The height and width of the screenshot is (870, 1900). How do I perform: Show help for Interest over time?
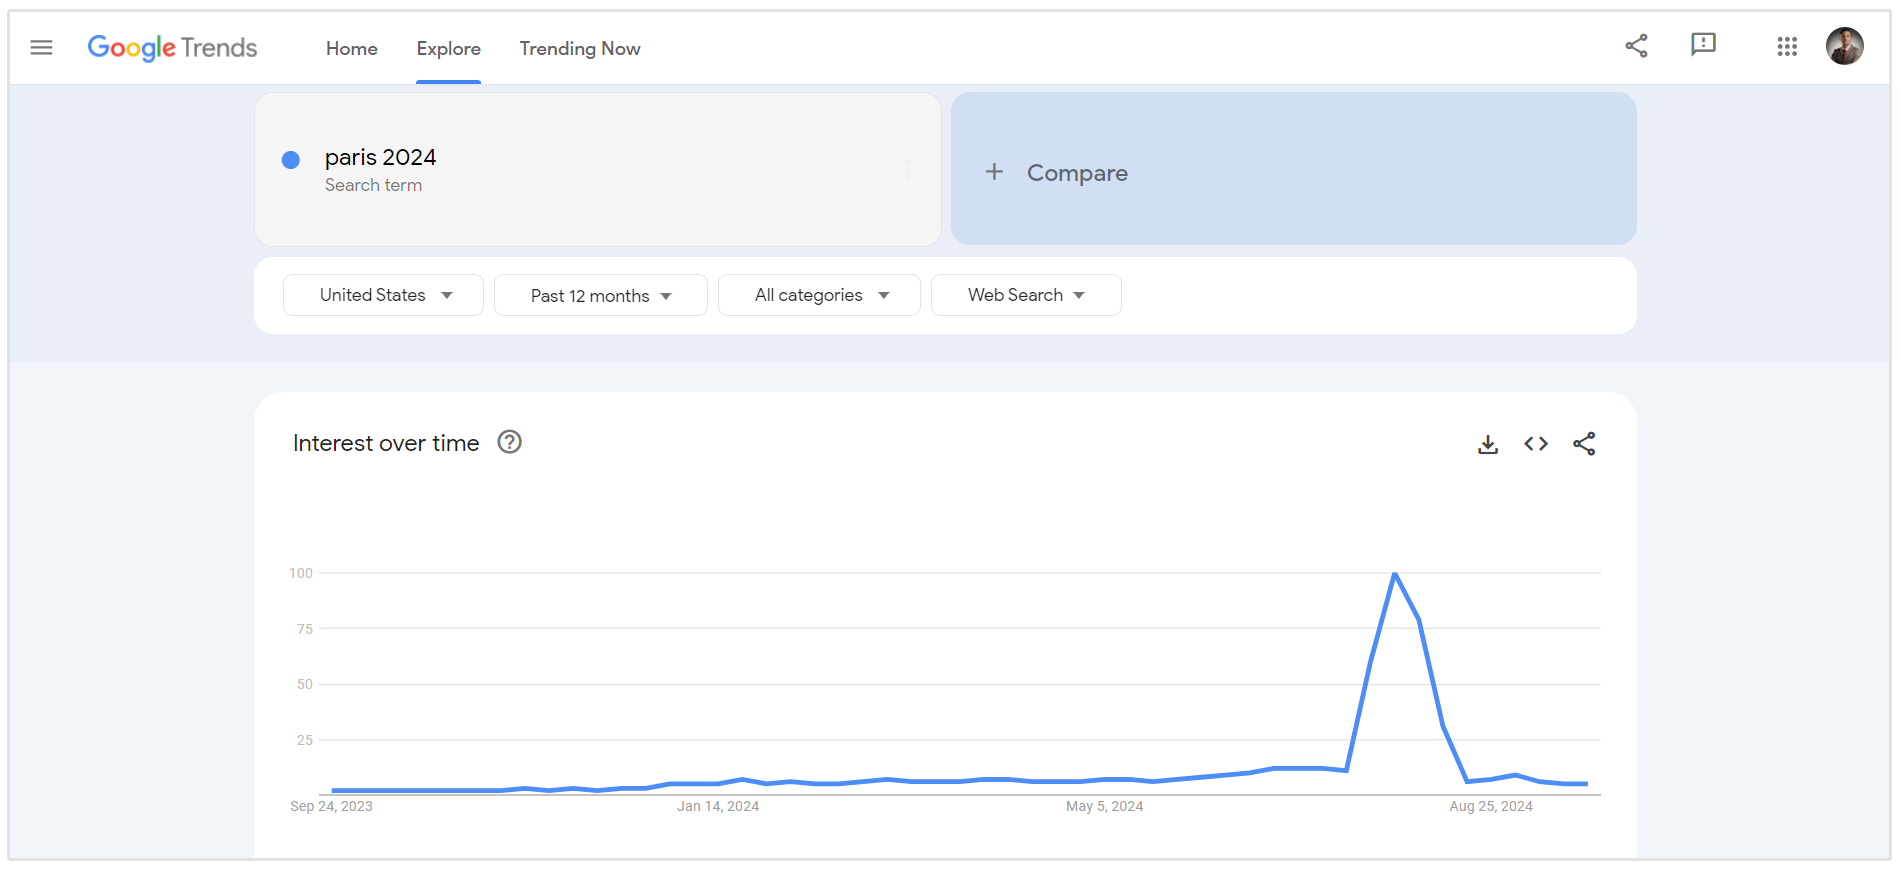click(x=510, y=442)
